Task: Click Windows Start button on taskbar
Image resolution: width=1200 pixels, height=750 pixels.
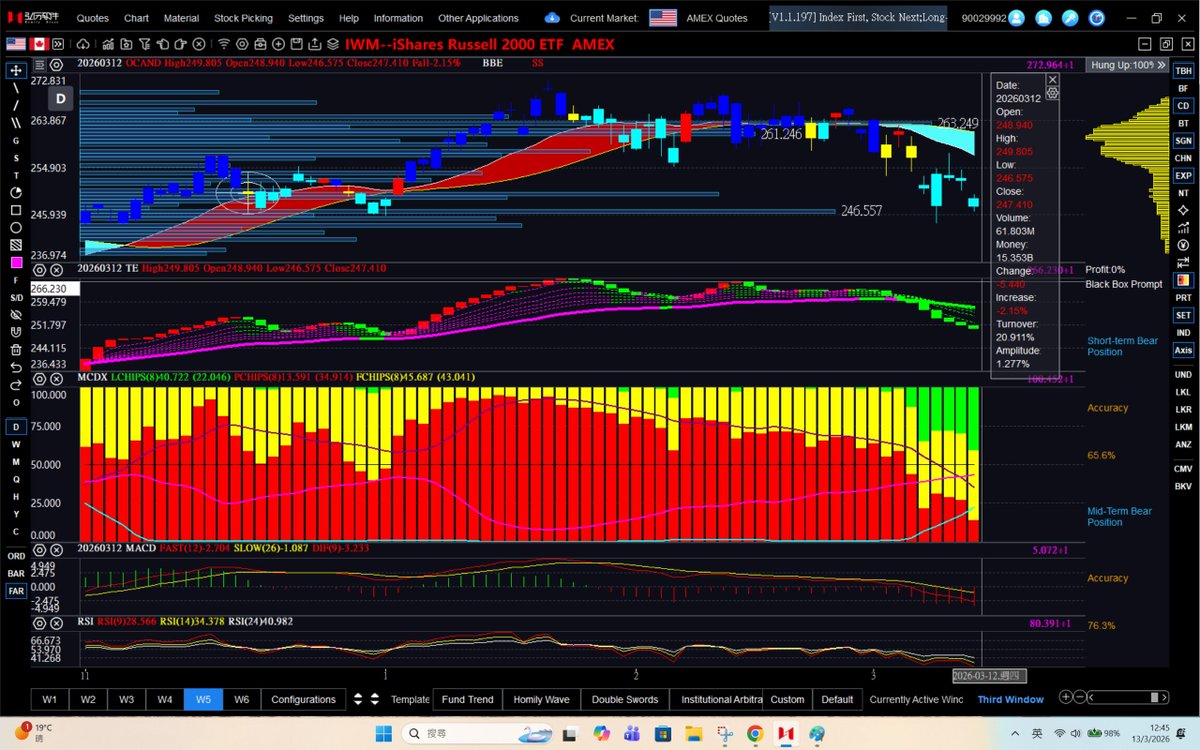Action: point(385,733)
